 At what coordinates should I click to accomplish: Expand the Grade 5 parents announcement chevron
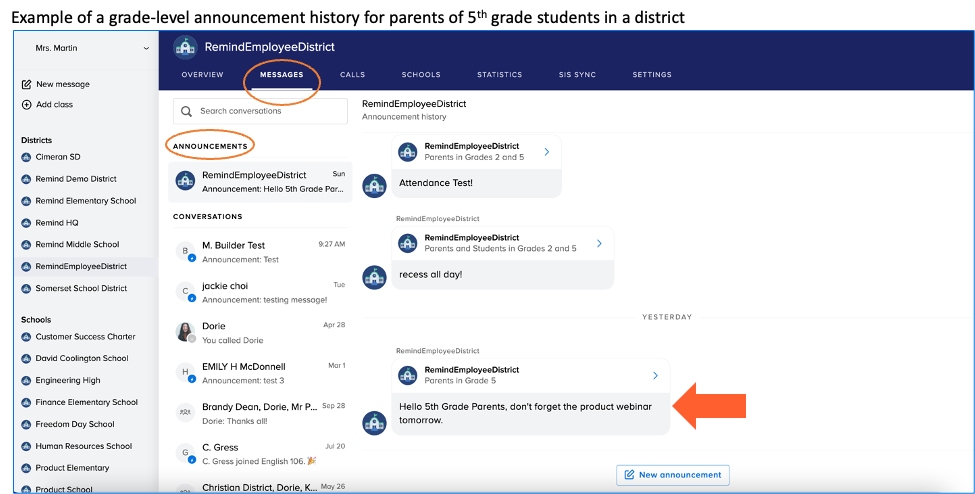click(655, 376)
